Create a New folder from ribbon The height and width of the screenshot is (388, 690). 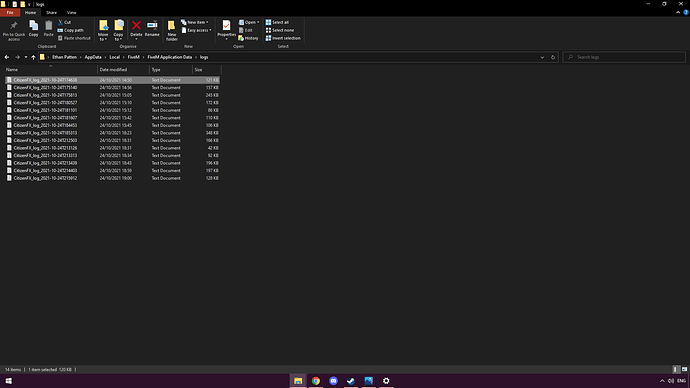[x=172, y=30]
